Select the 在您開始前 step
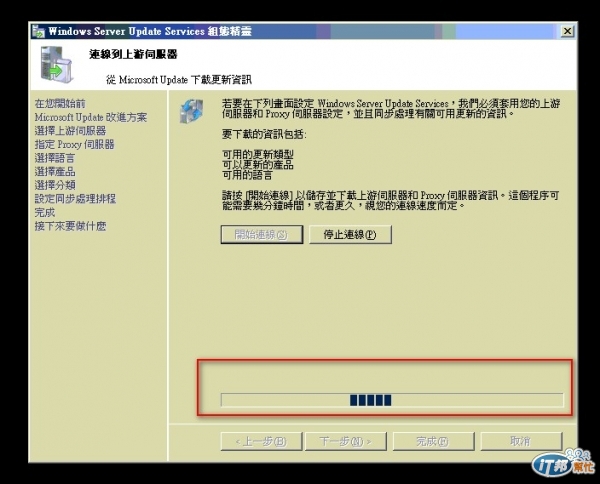Viewport: 600px width, 484px height. point(60,104)
